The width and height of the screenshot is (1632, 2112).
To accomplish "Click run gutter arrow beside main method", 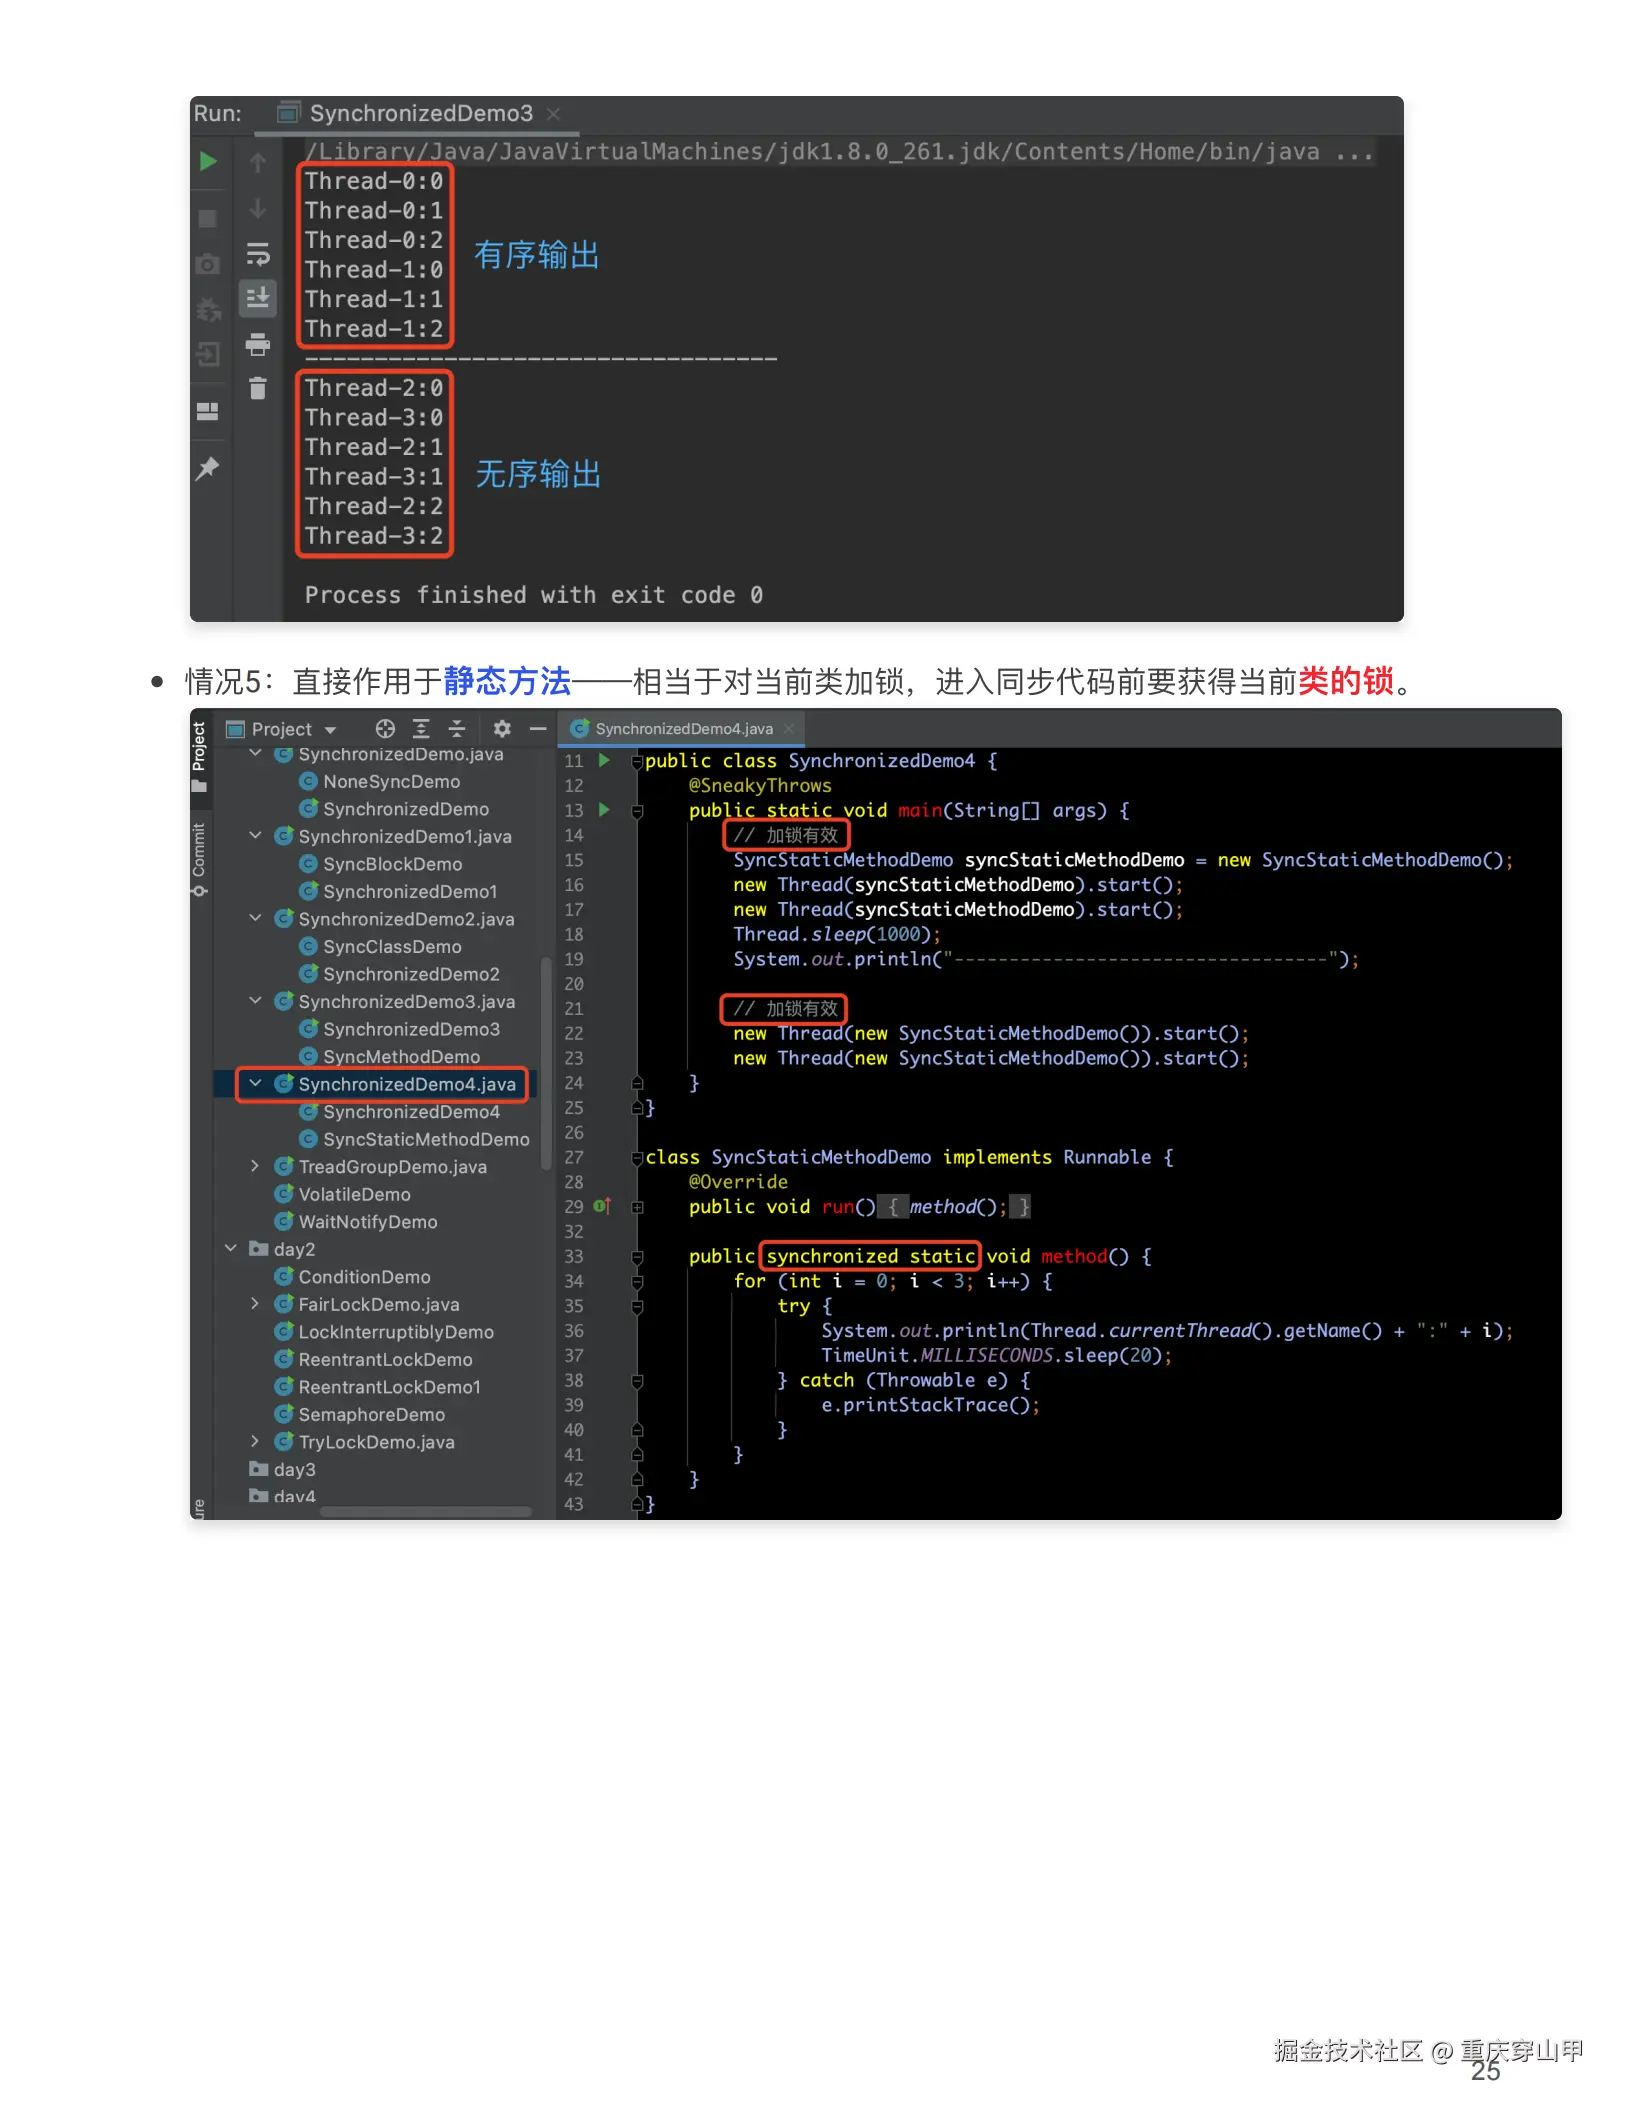I will (x=604, y=809).
